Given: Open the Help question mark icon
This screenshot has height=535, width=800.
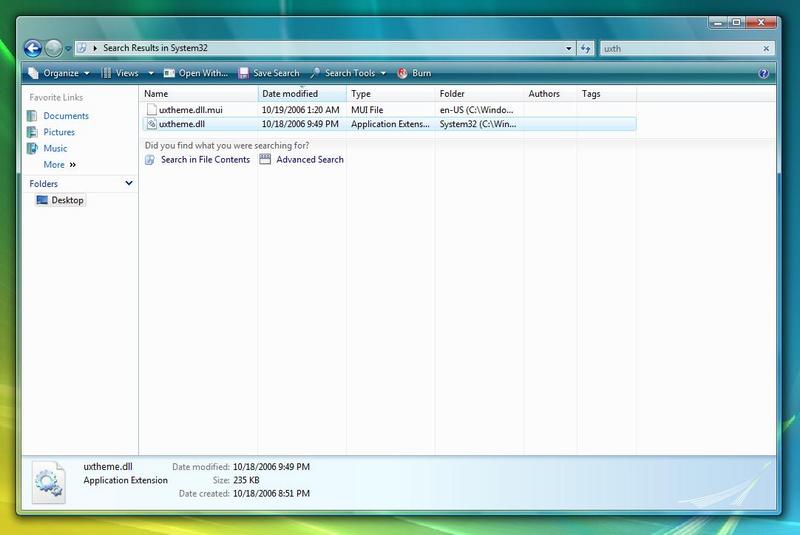Looking at the screenshot, I should coord(763,73).
